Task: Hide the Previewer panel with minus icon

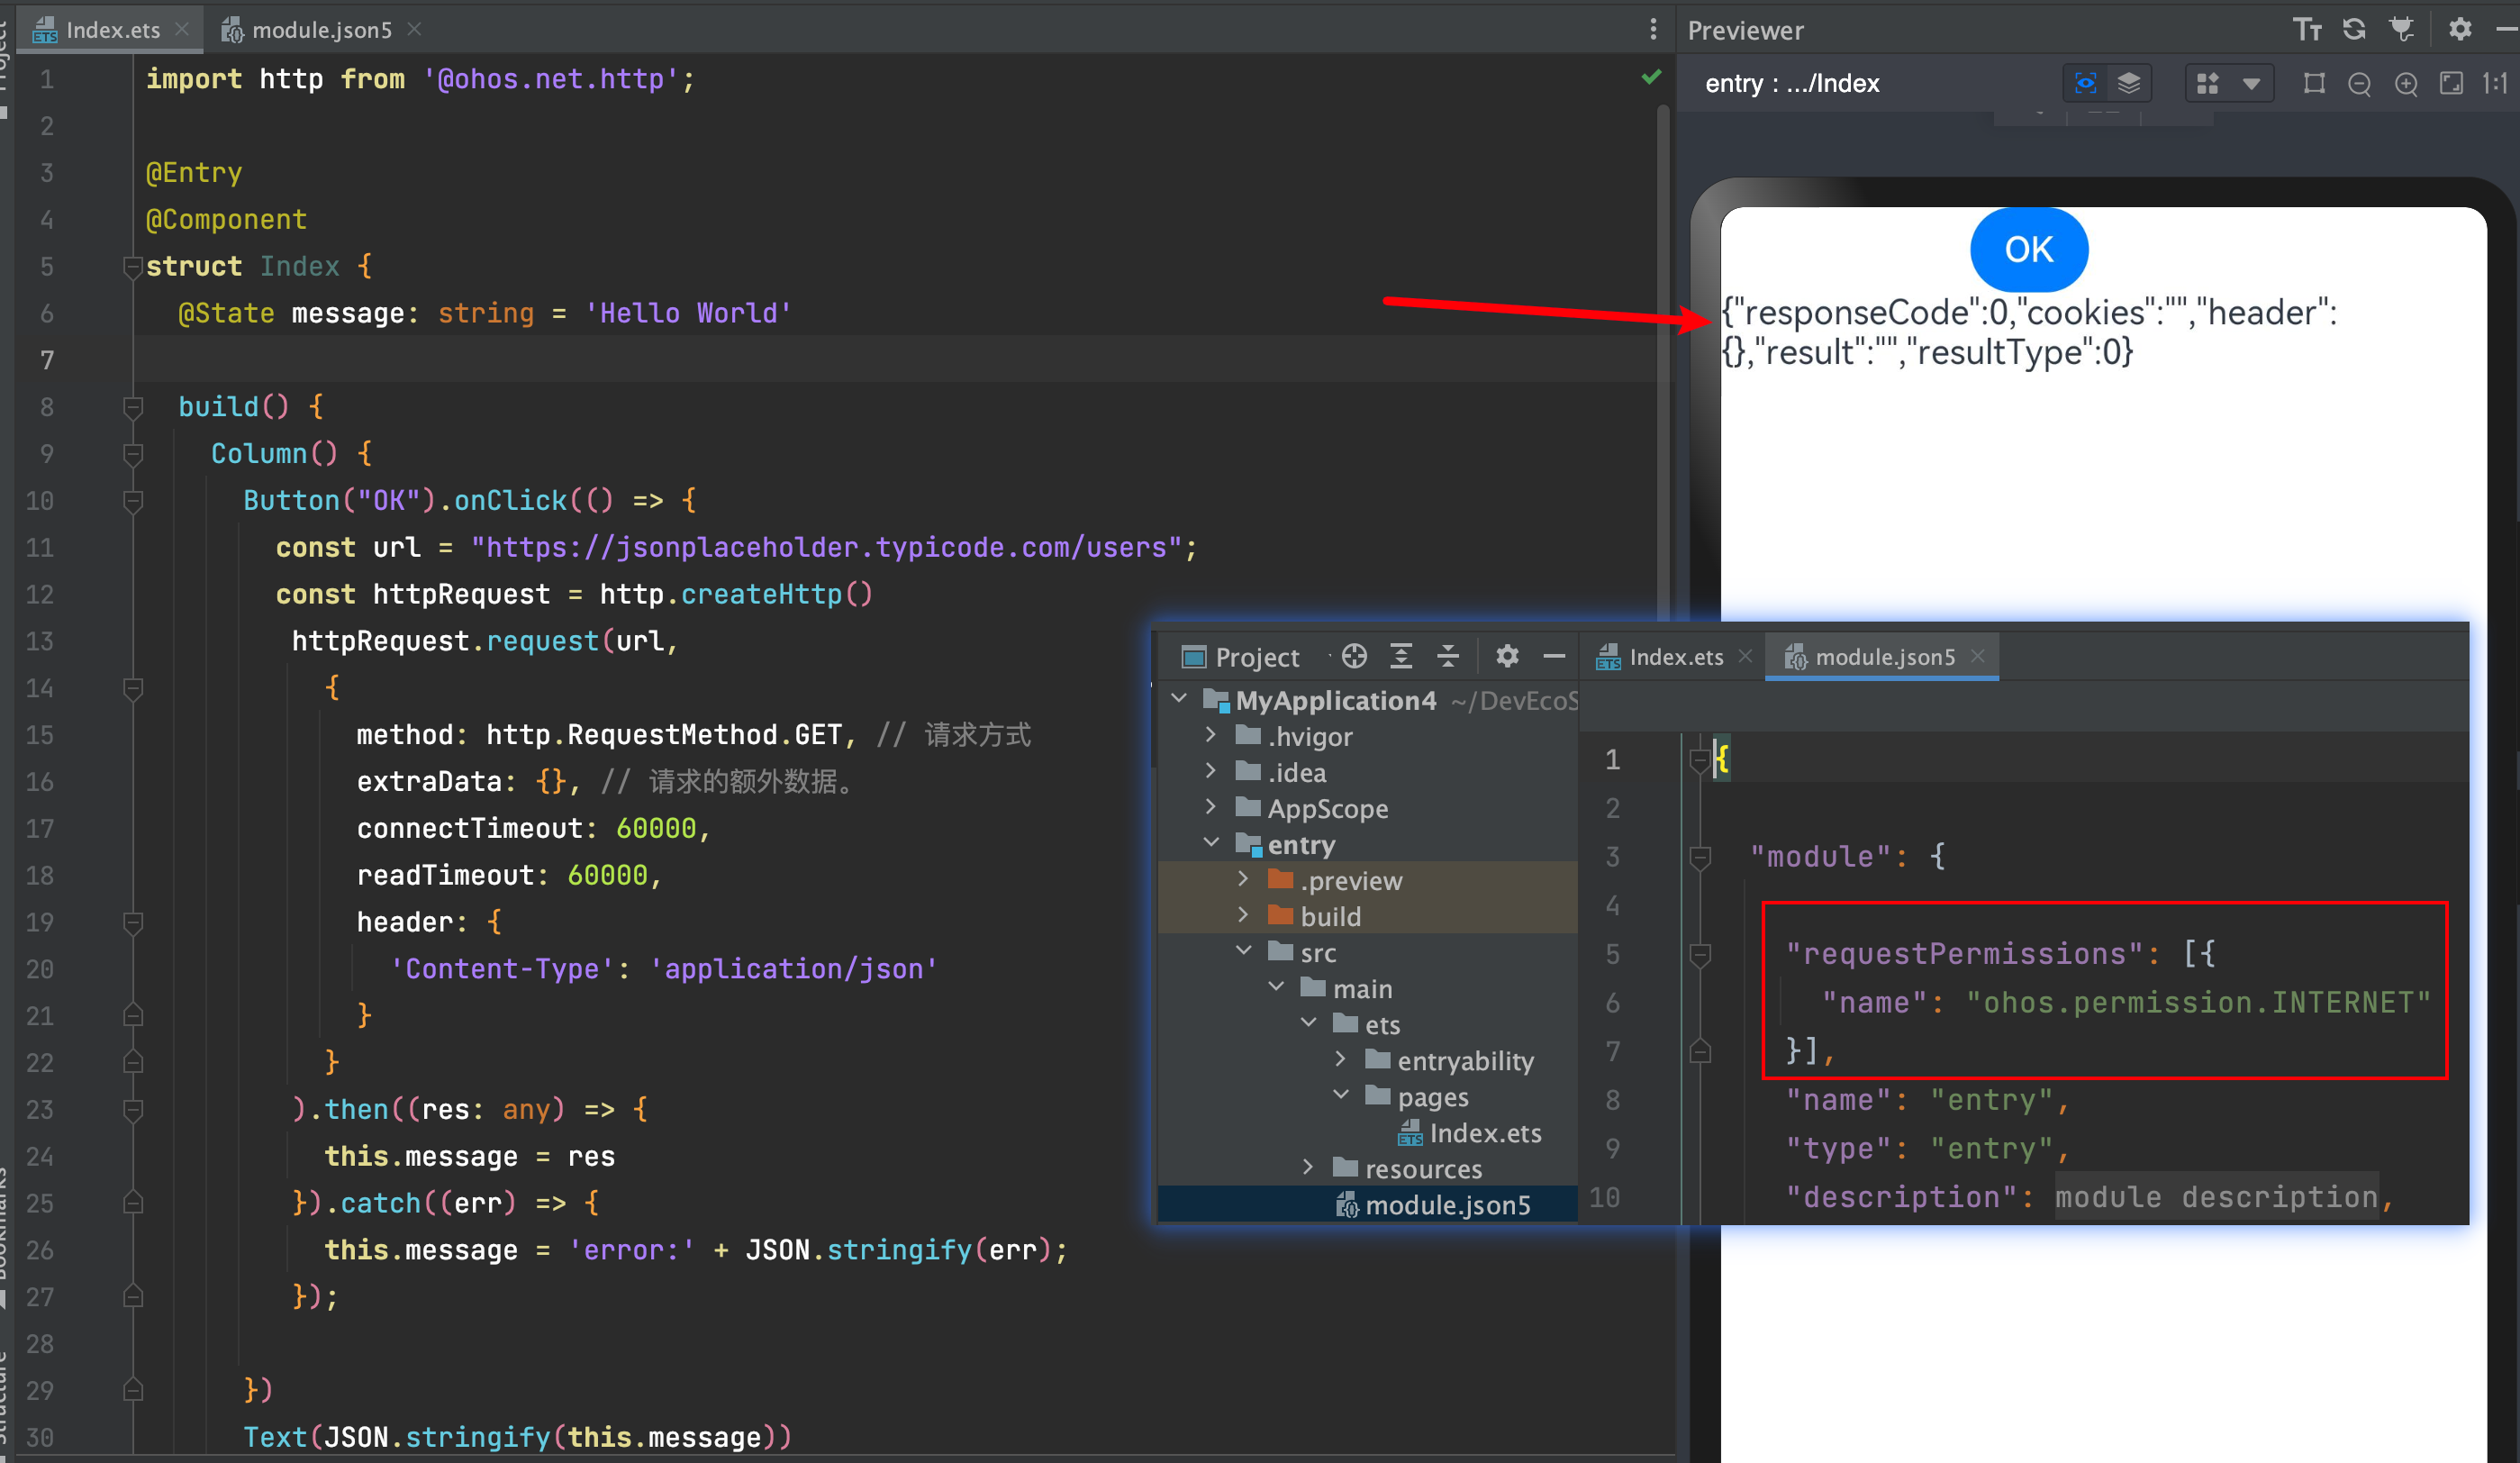Action: pyautogui.click(x=2506, y=30)
